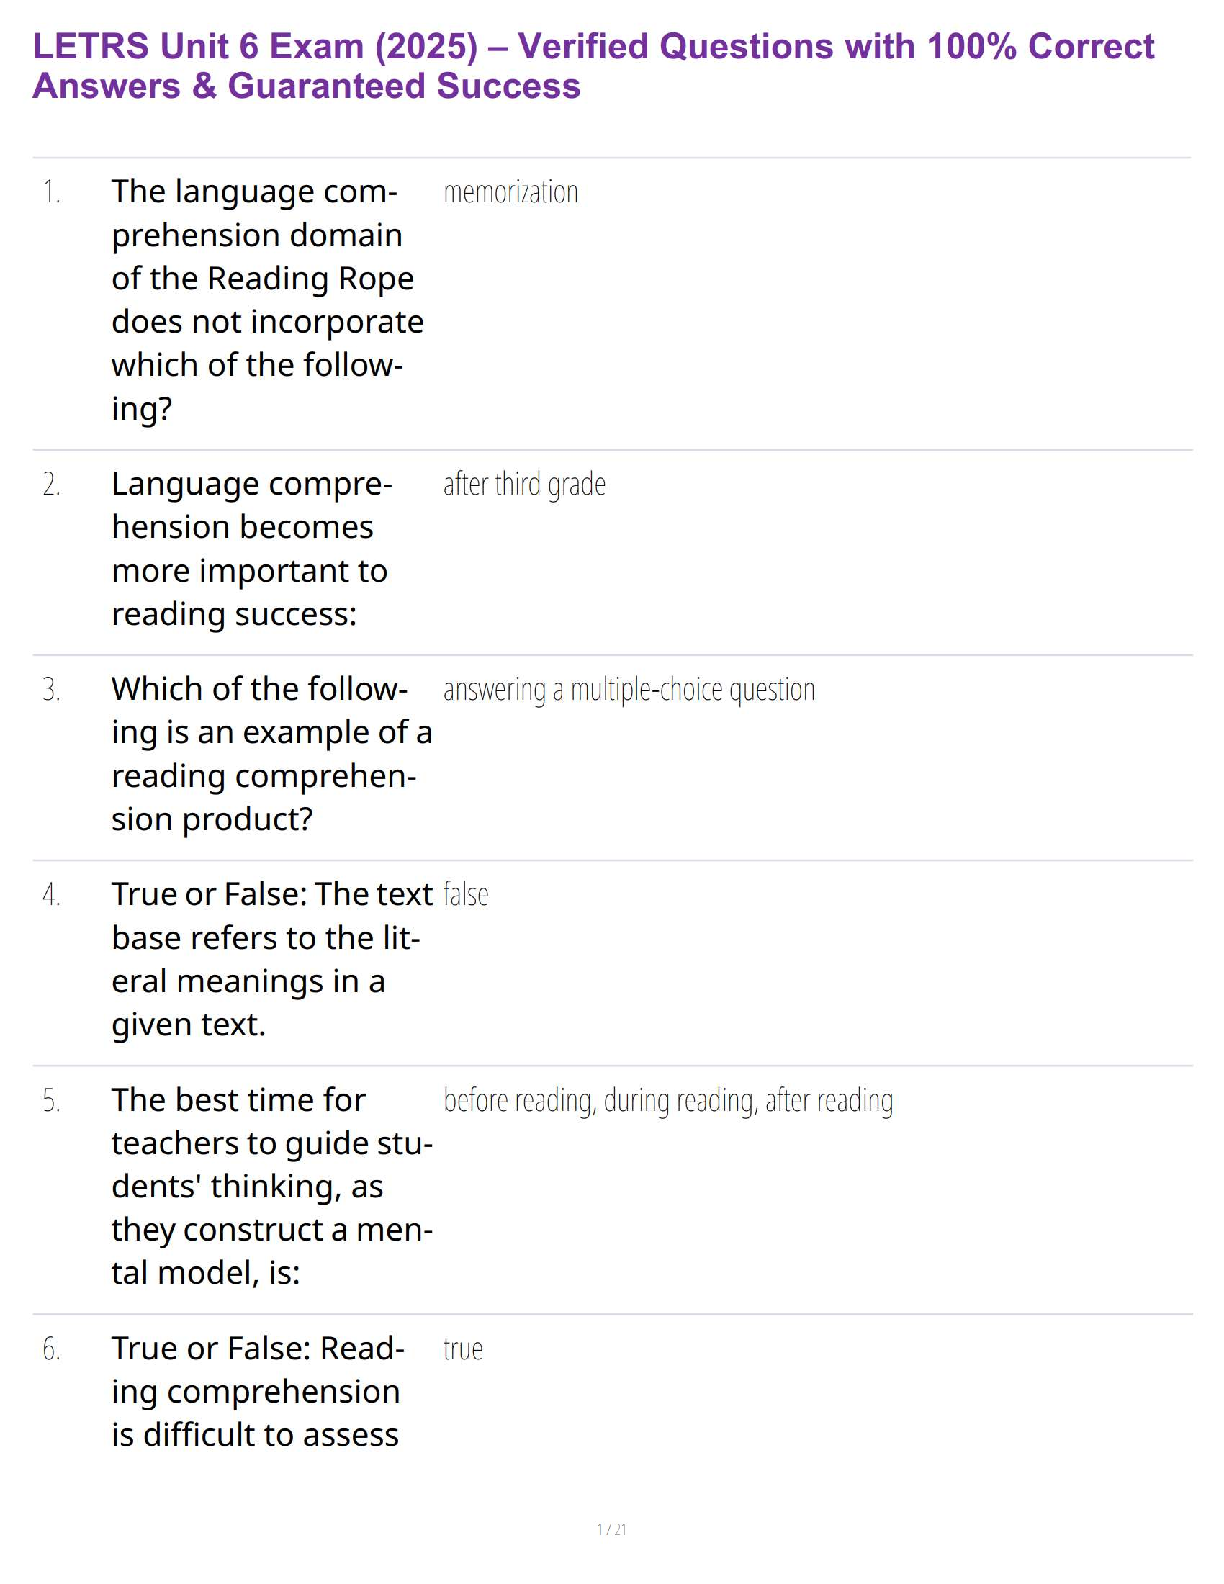Click the page indicator "1 / 21"
This screenshot has height=1584, width=1224.
611,1529
